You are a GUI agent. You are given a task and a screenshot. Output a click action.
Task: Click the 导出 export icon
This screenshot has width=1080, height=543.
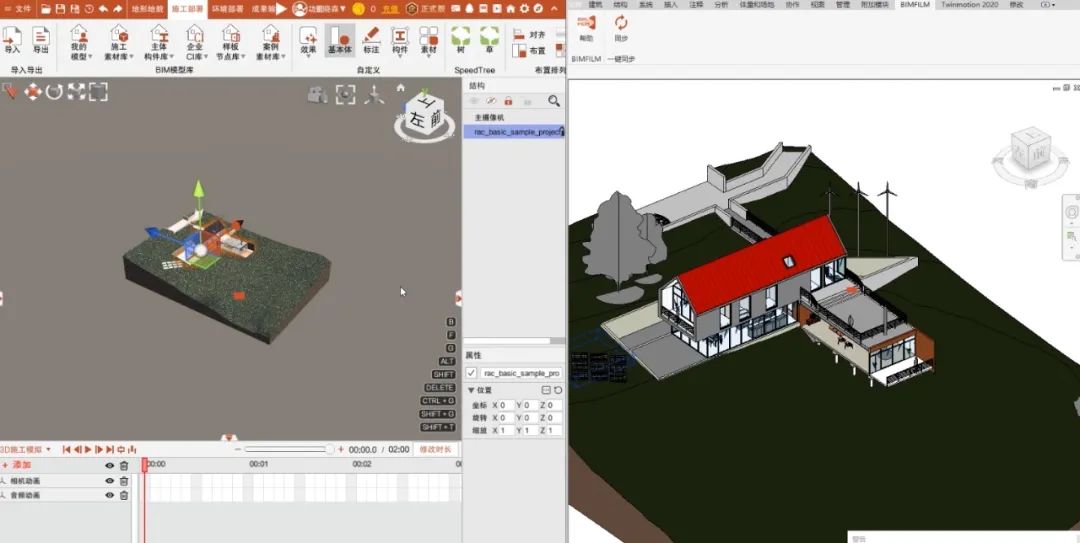coord(41,41)
